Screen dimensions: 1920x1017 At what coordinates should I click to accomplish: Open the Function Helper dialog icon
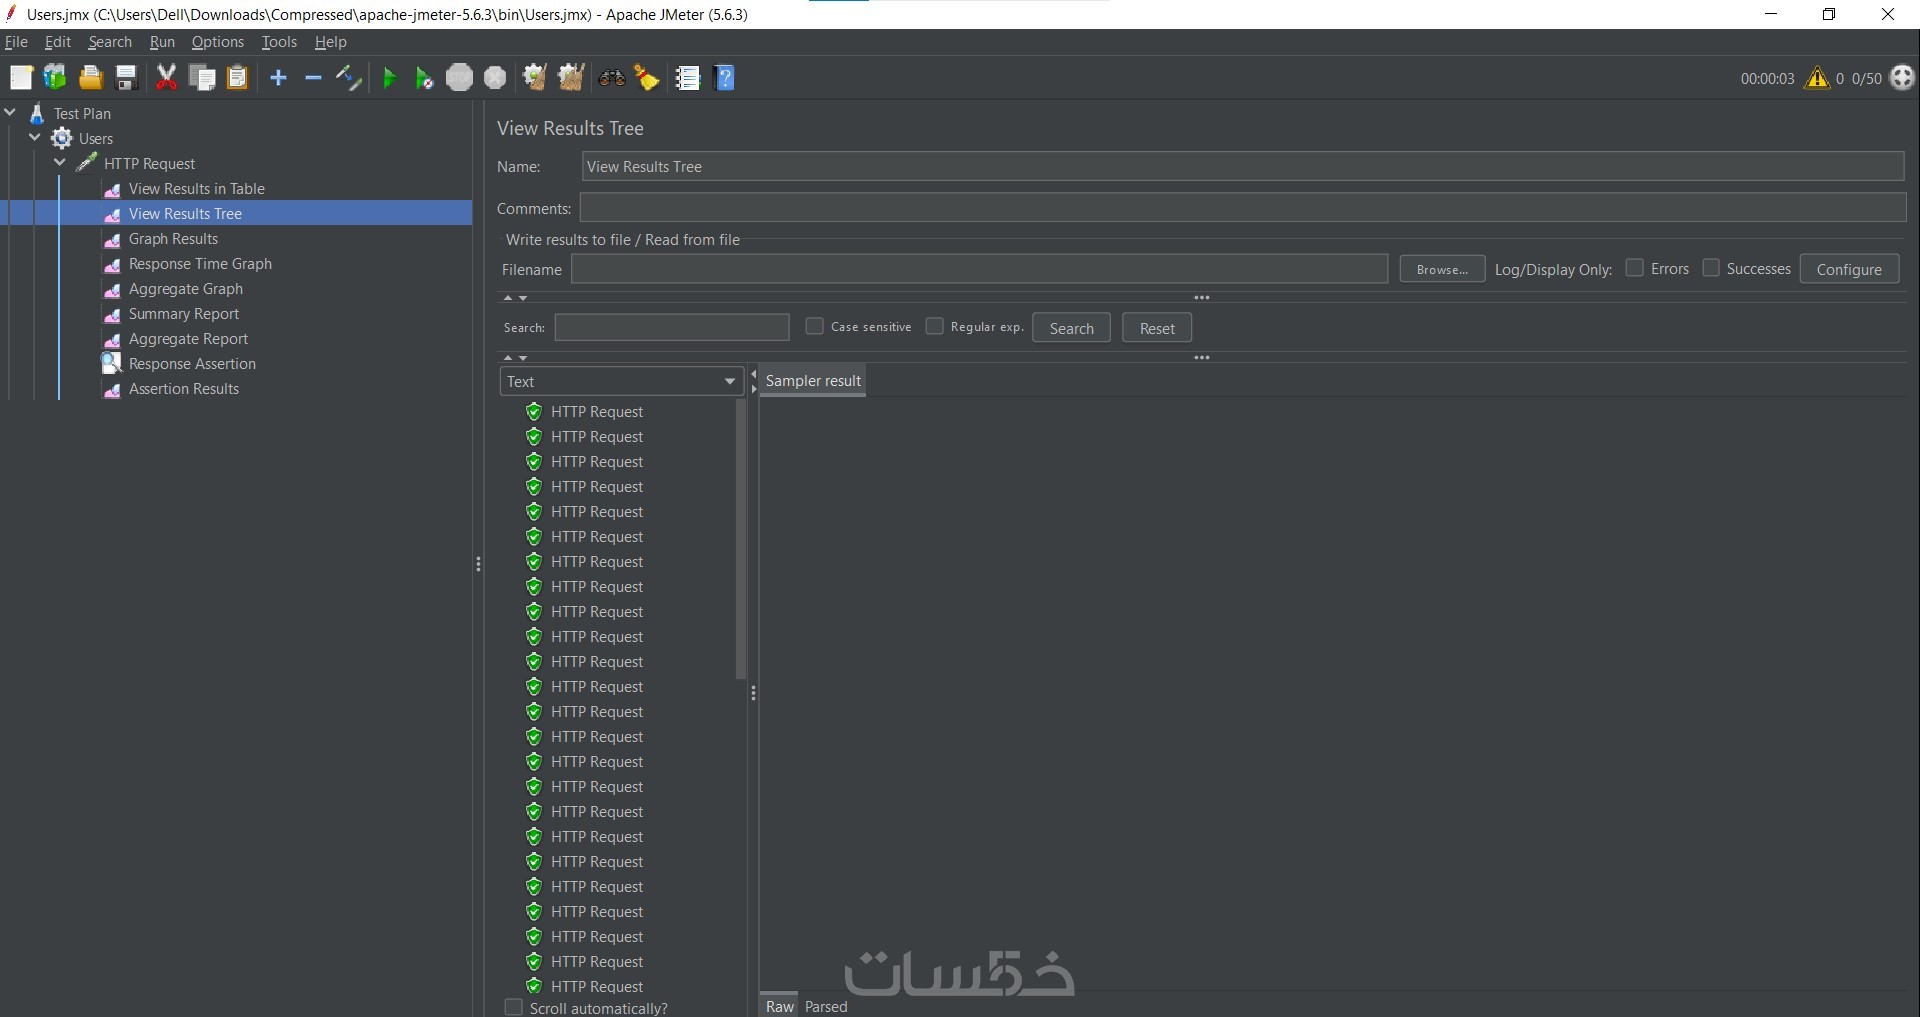coord(687,78)
